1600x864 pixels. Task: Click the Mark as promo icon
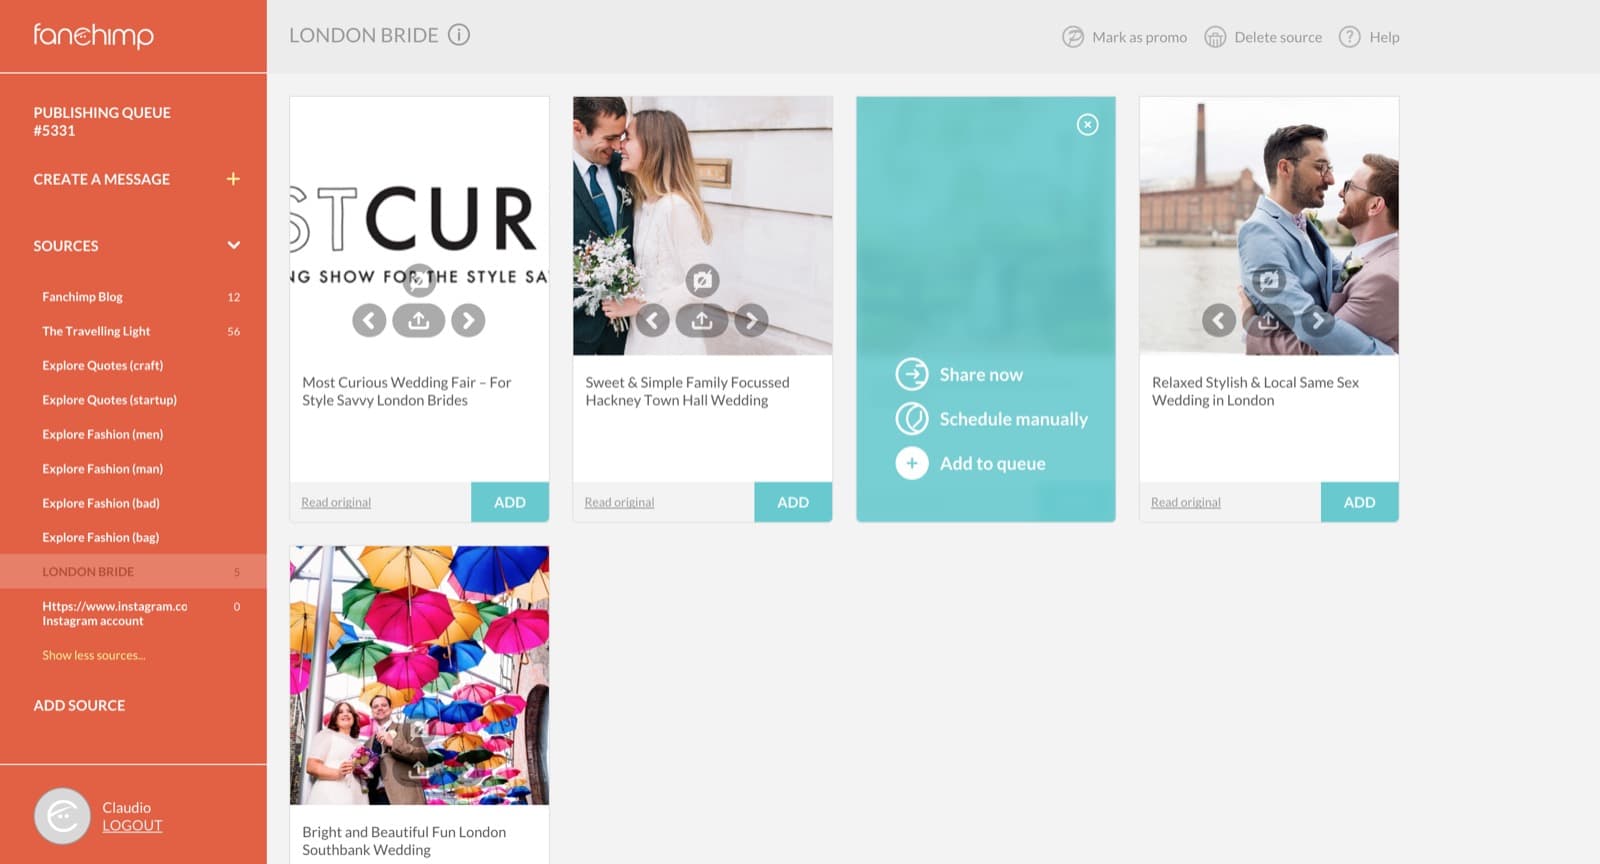[x=1073, y=37]
